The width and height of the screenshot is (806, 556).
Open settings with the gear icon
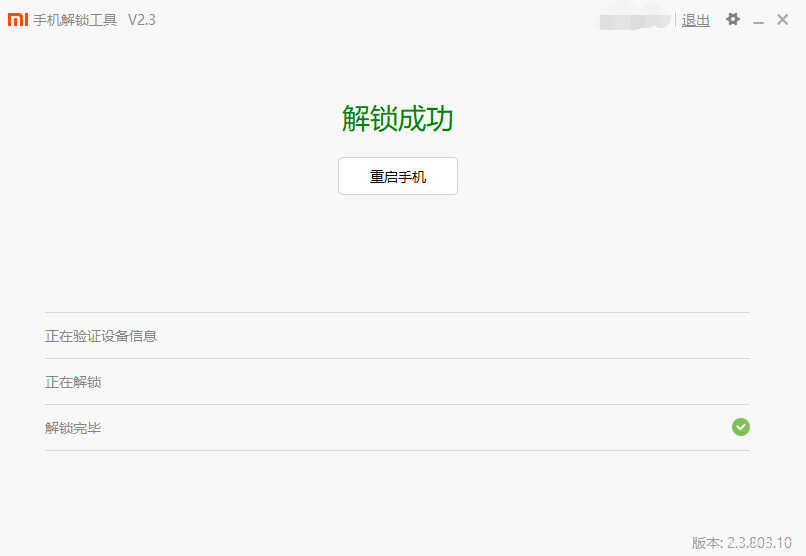(x=732, y=20)
